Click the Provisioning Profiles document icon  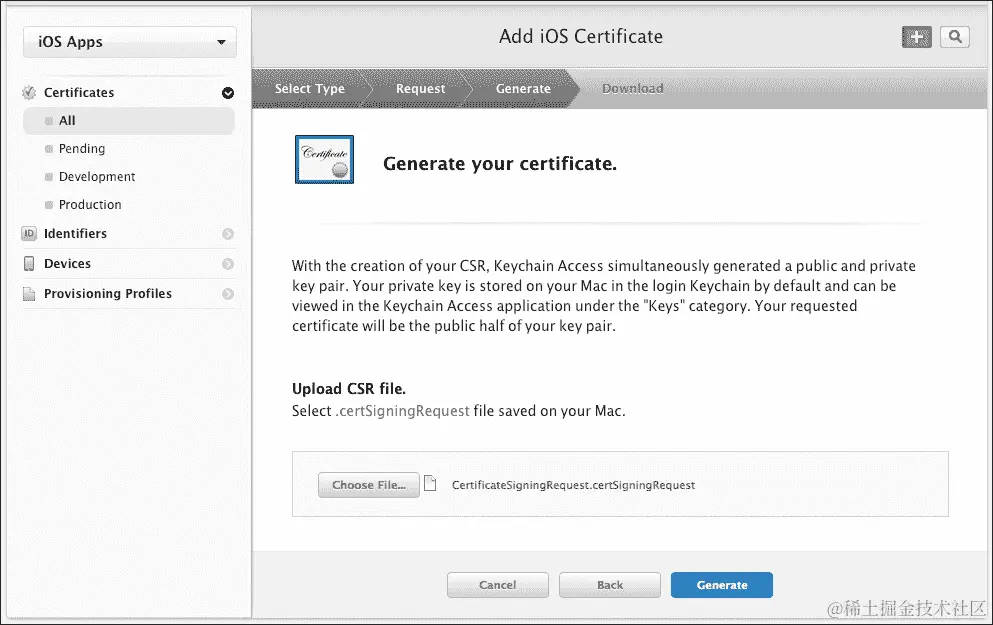29,294
